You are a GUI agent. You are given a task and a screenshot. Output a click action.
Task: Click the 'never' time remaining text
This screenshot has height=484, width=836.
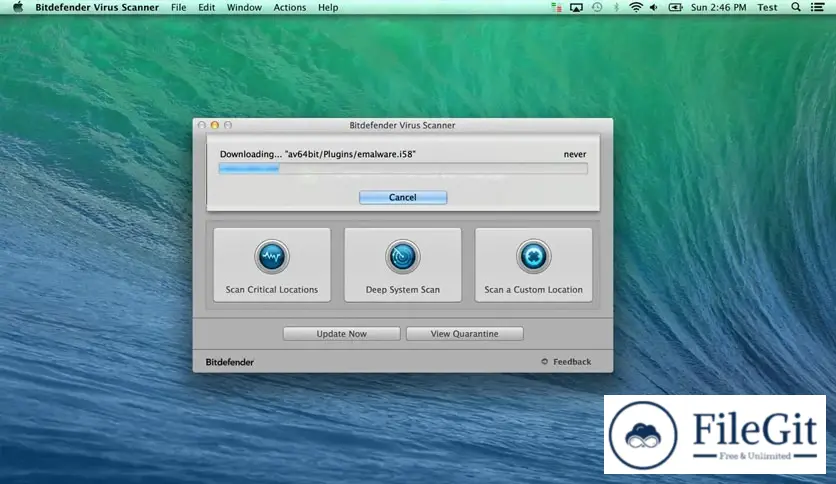click(x=575, y=154)
